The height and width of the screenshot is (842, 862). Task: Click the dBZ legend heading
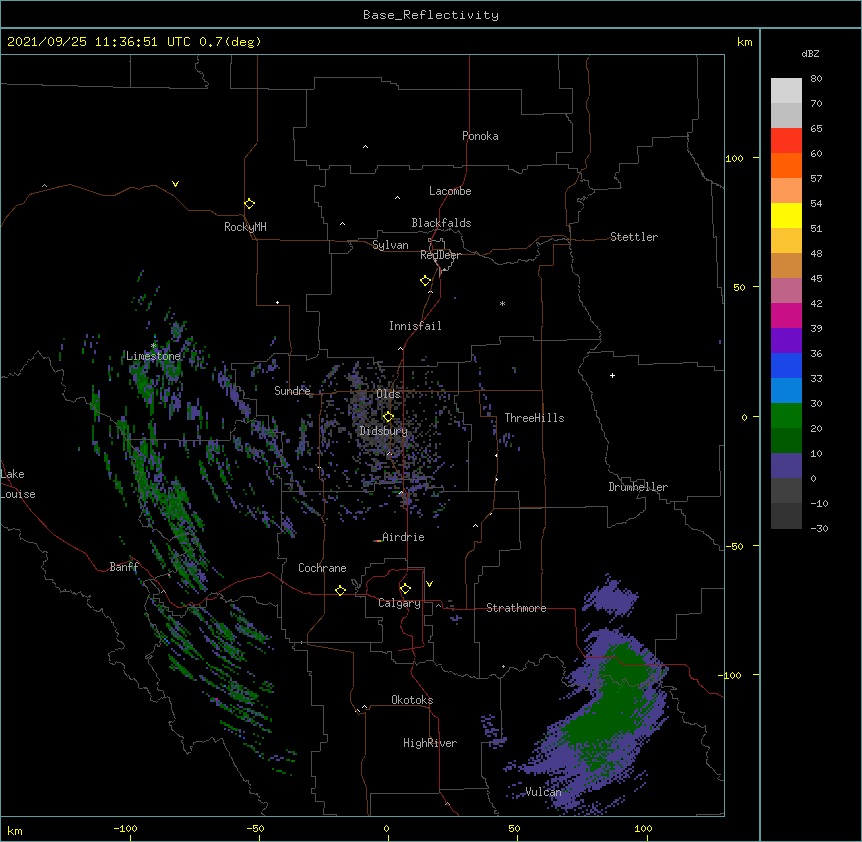click(810, 53)
